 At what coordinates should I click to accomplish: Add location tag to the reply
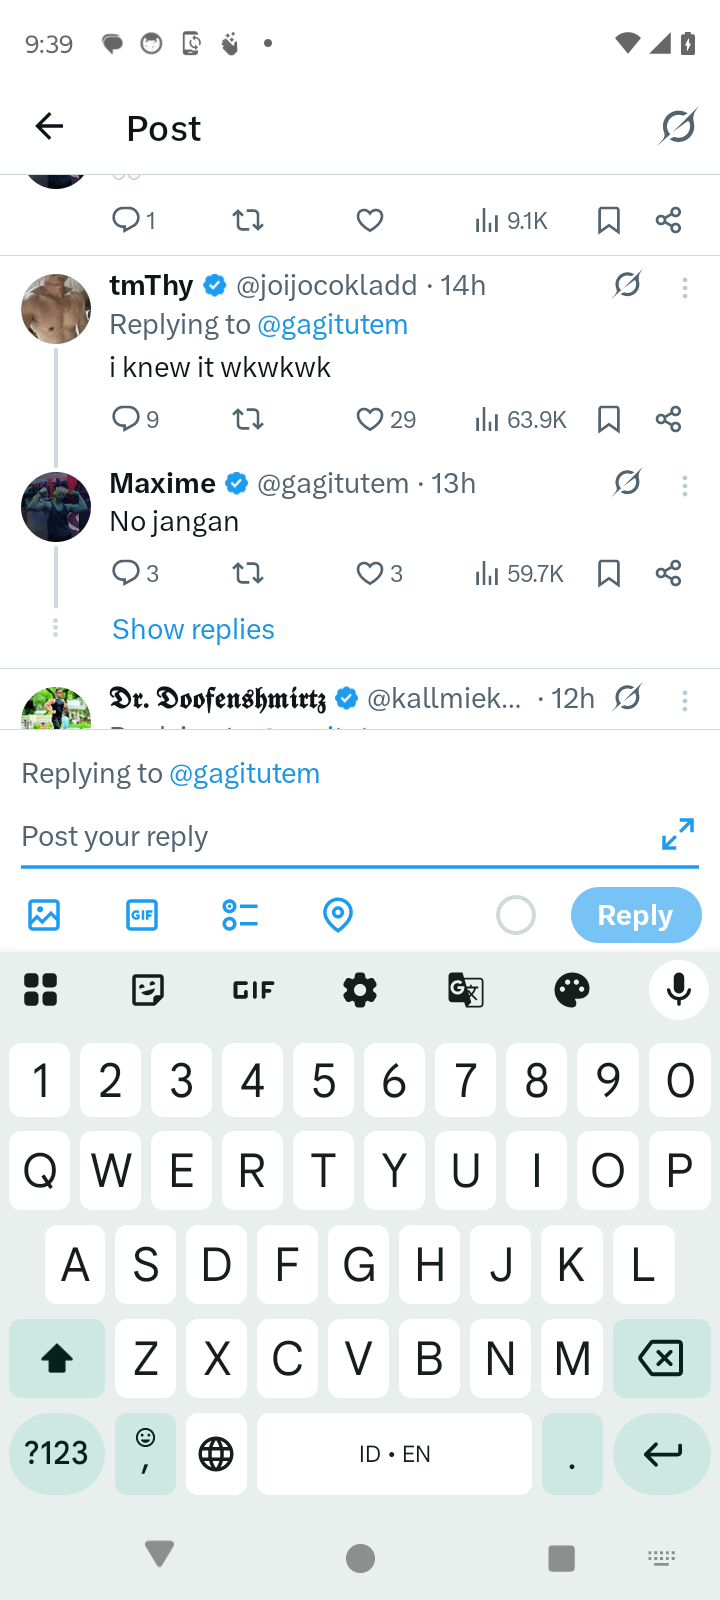point(338,915)
